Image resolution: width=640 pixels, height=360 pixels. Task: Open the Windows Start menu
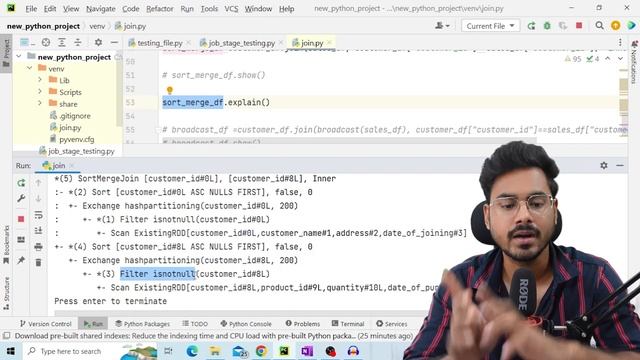coord(11,351)
